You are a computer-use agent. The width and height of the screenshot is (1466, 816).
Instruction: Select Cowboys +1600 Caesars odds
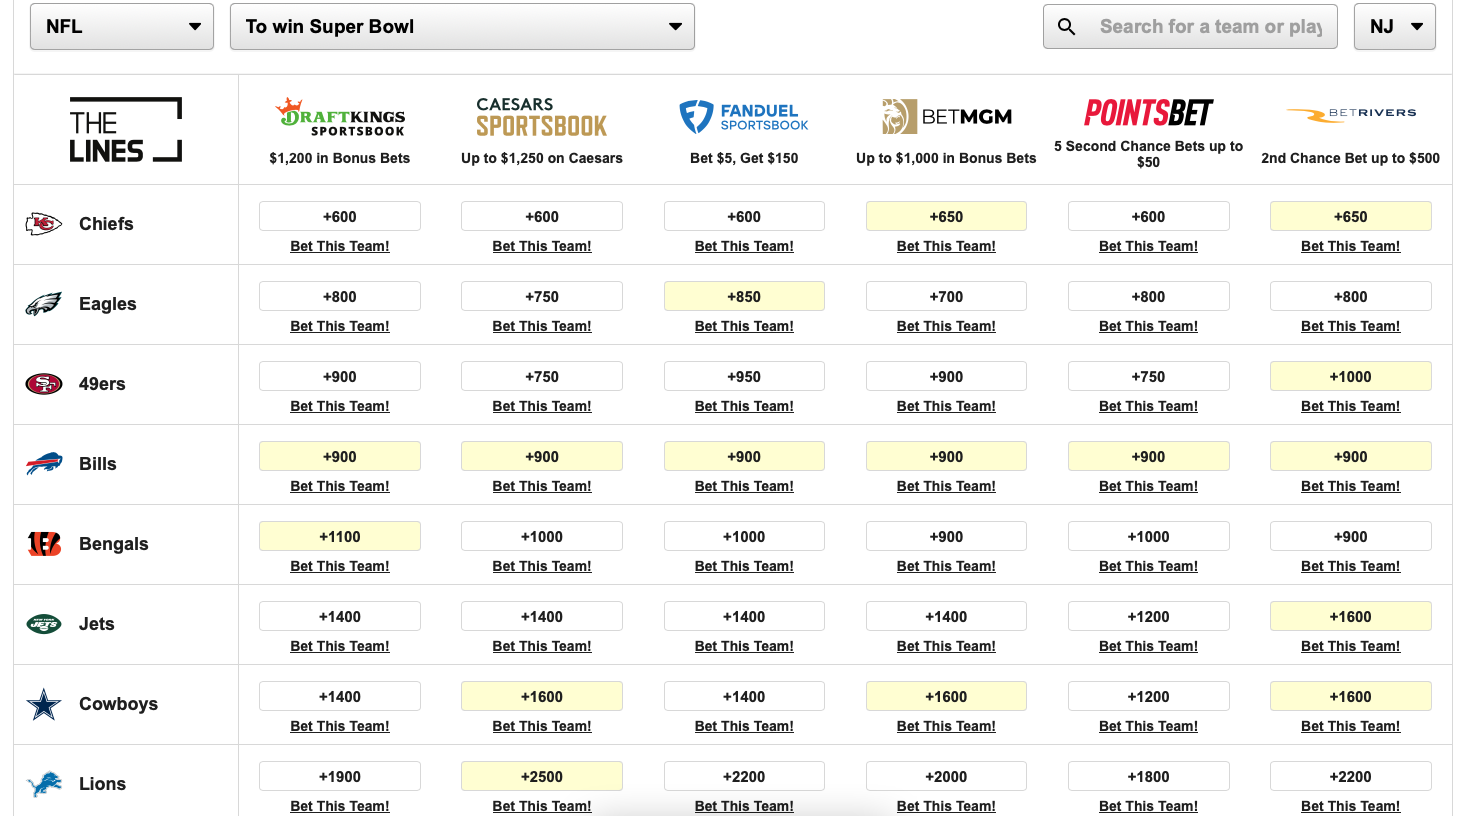tap(542, 696)
